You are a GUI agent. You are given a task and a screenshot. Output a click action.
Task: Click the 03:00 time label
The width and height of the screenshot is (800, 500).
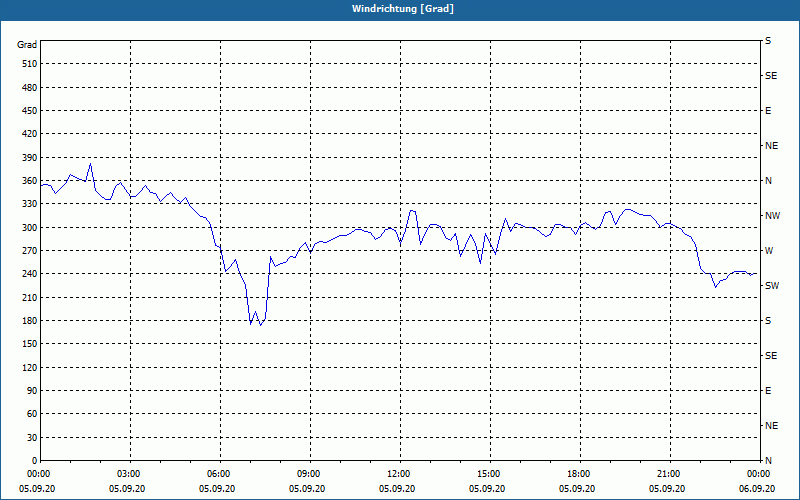128,474
